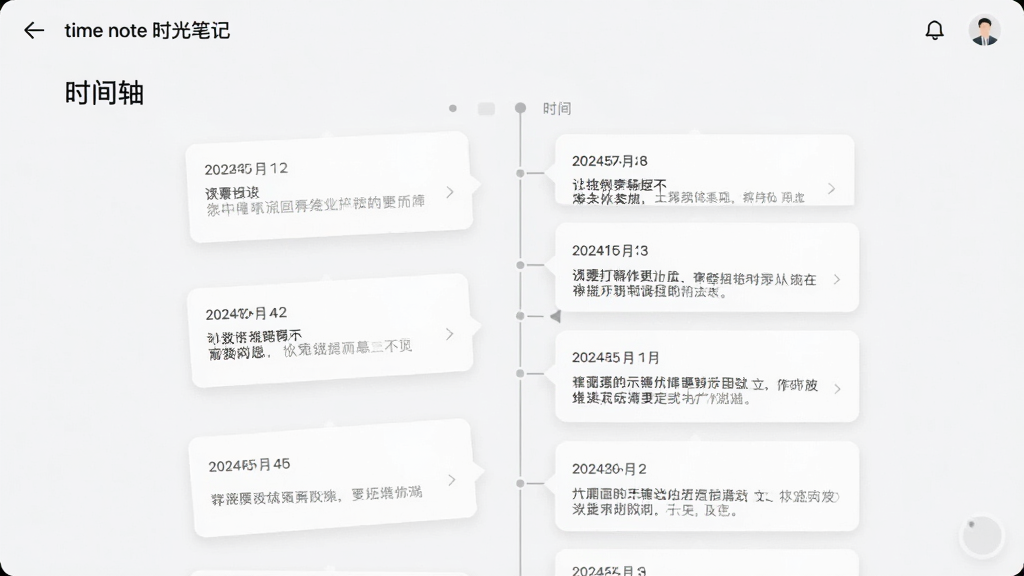
Task: Open the 月 2 timeline card
Action: pyautogui.click(x=707, y=487)
